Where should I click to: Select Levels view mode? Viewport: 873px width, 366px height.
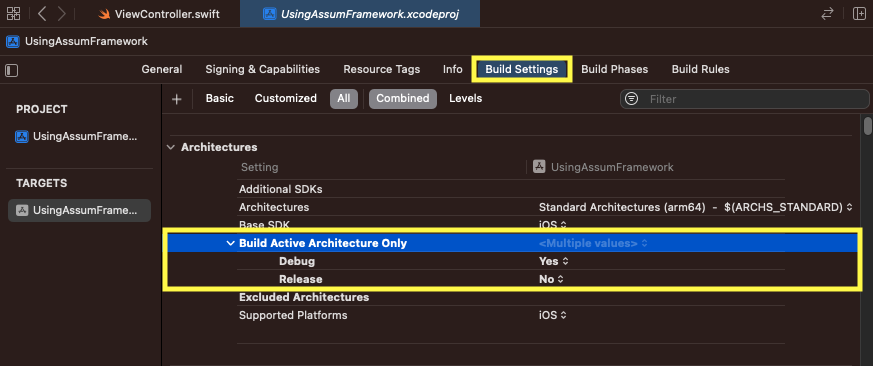point(465,99)
